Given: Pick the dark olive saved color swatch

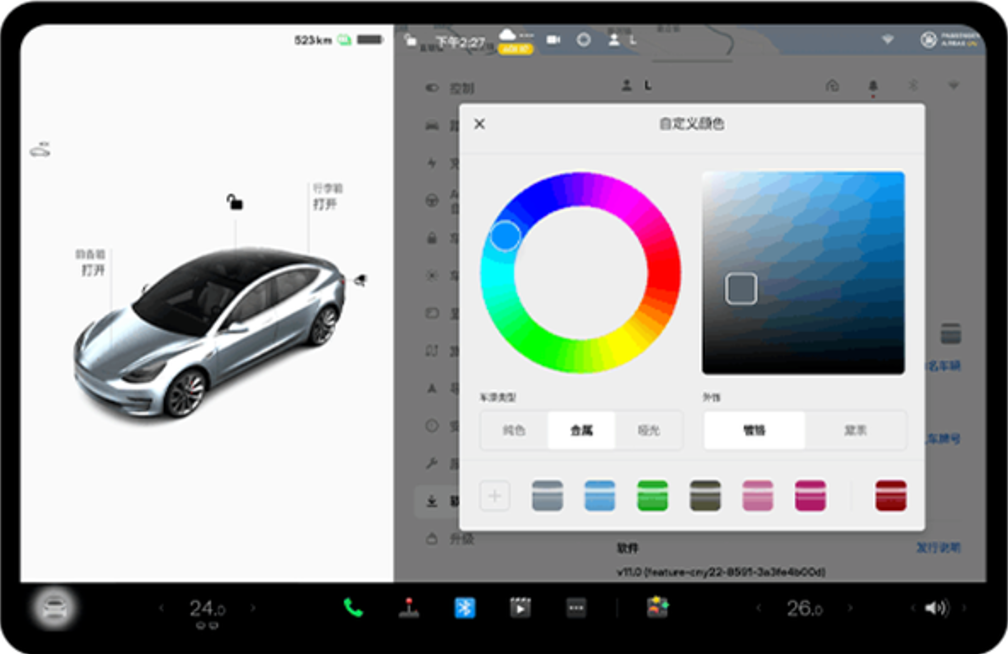Looking at the screenshot, I should [x=705, y=496].
